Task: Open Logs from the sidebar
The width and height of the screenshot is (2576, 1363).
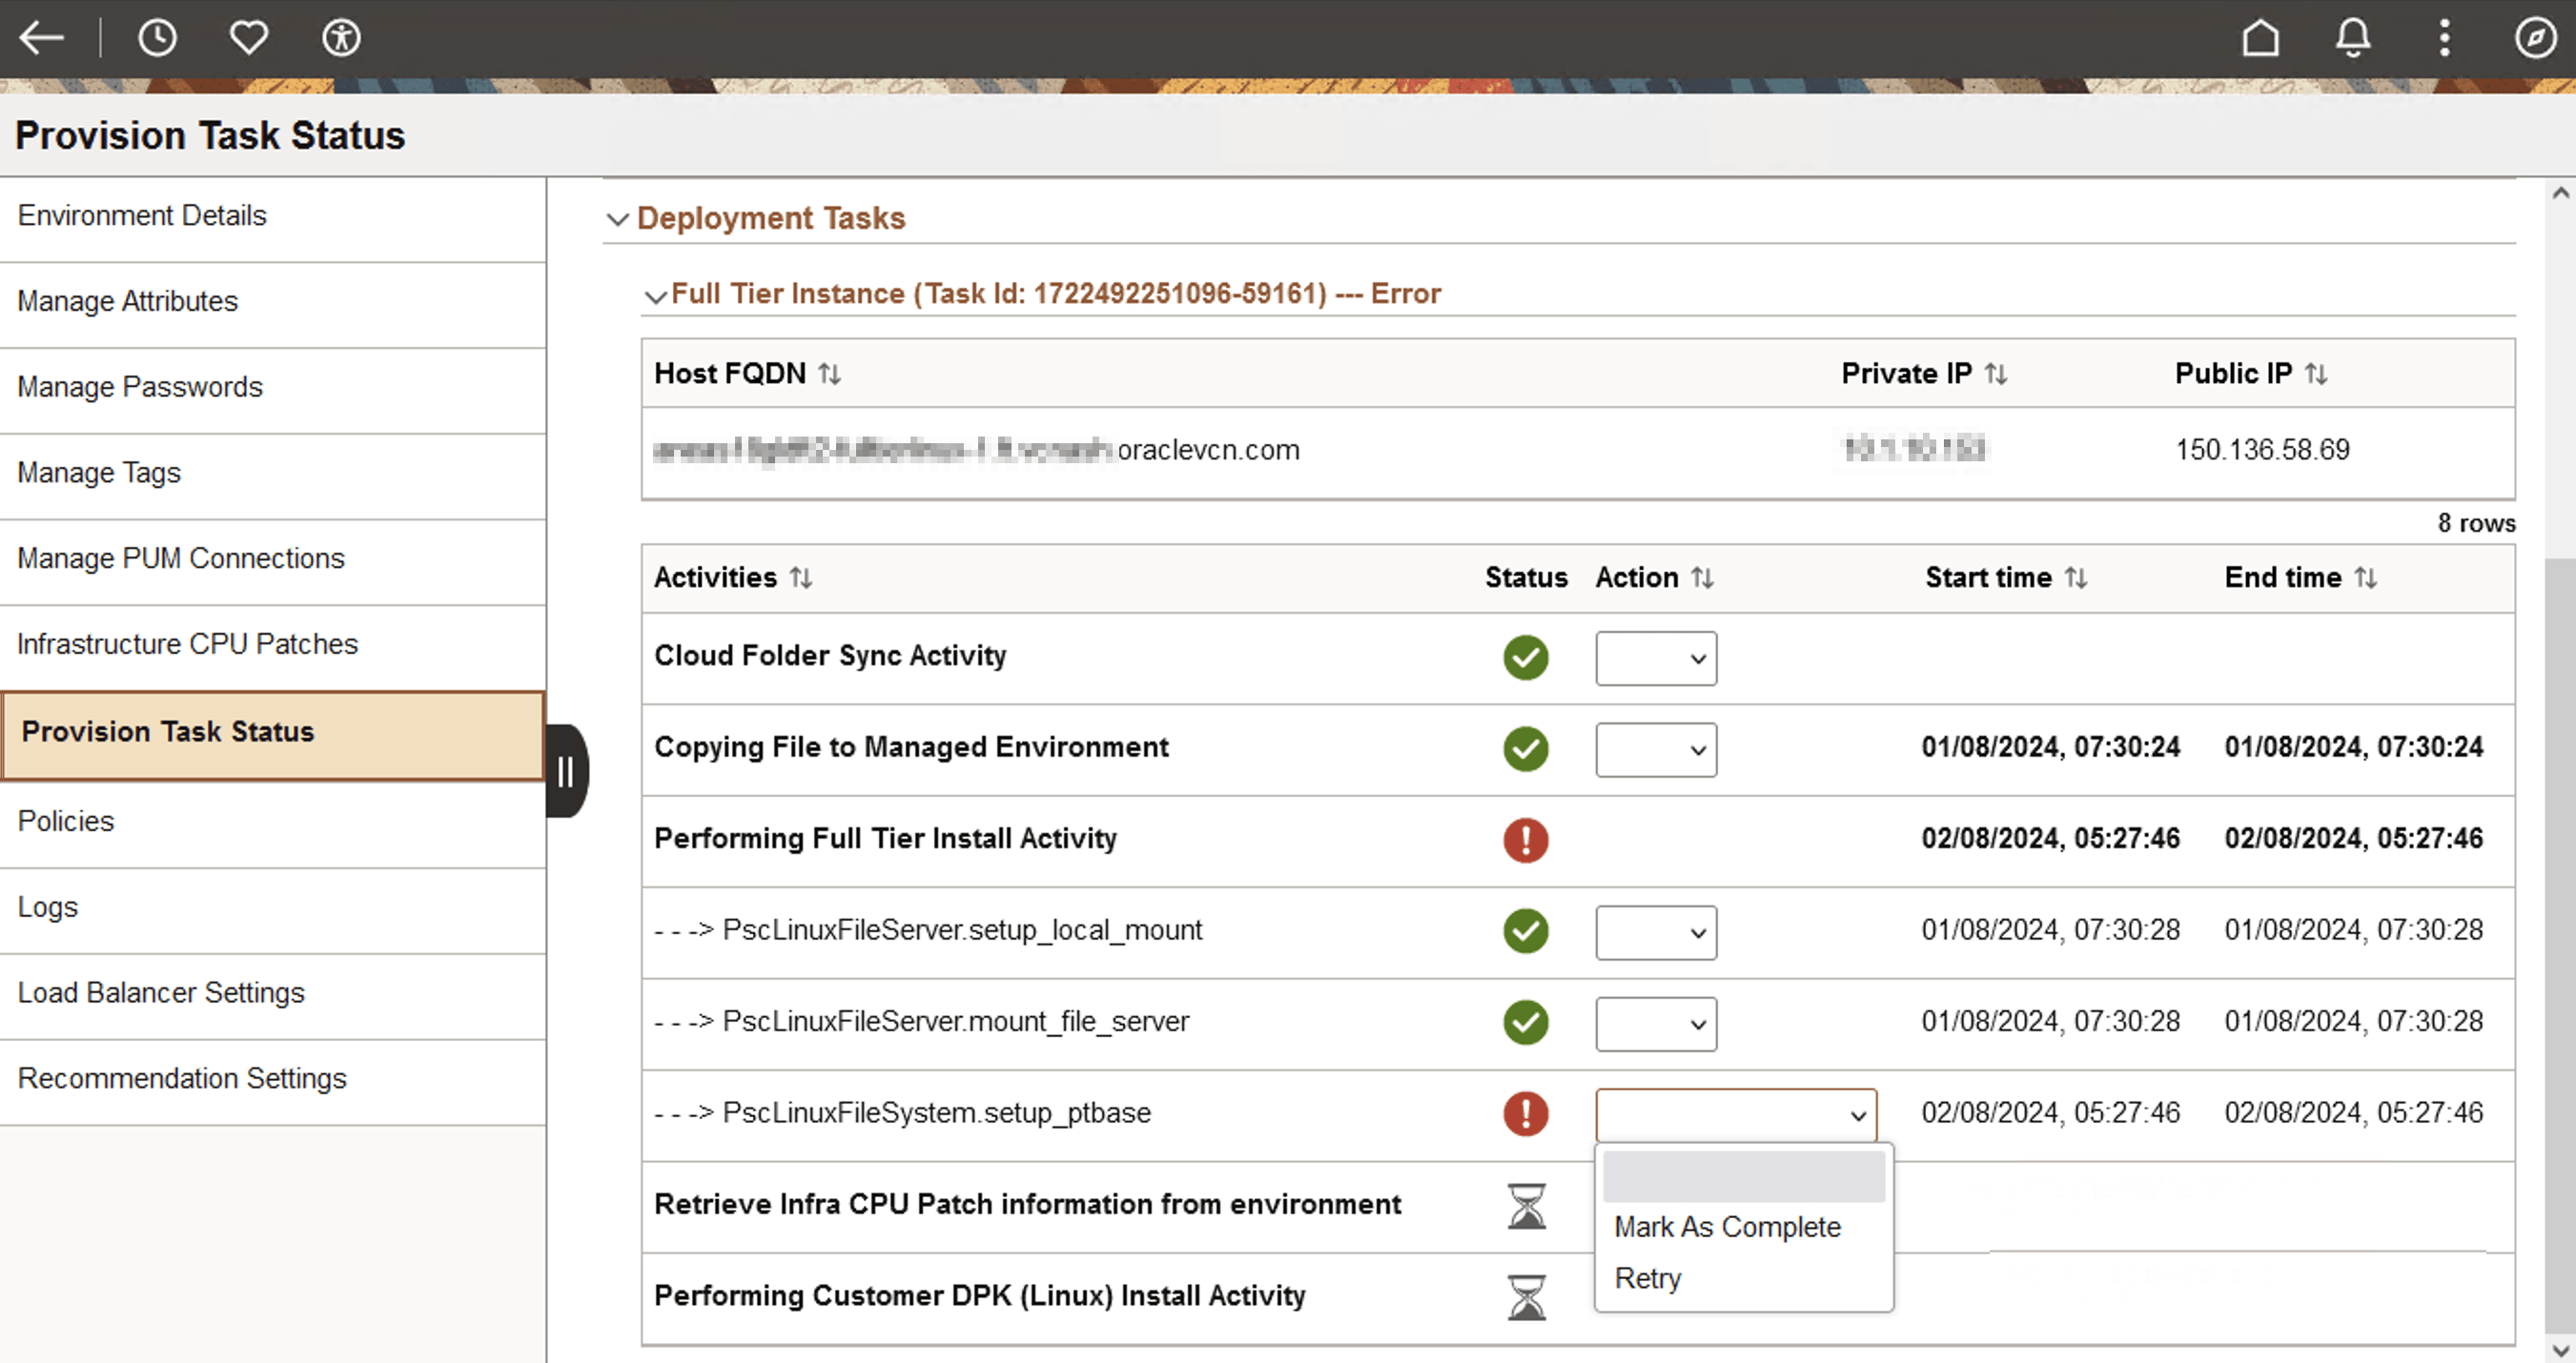Action: [47, 906]
